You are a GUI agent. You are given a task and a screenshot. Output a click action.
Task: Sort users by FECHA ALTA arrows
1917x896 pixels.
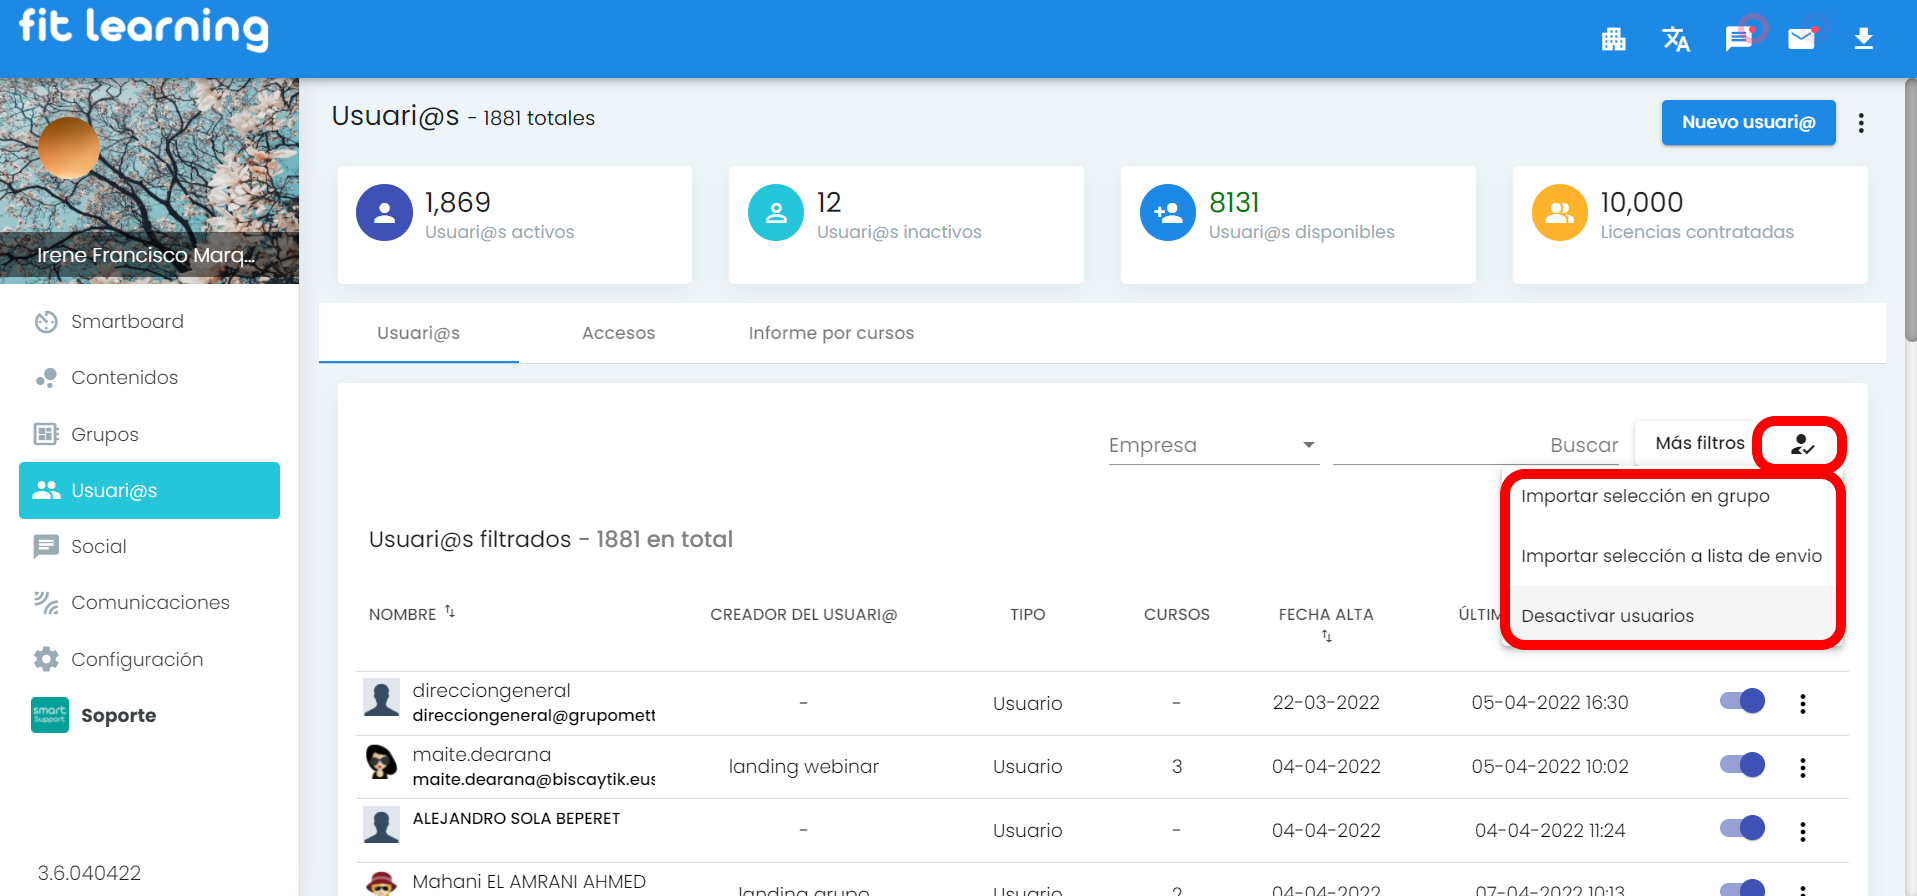[x=1326, y=636]
